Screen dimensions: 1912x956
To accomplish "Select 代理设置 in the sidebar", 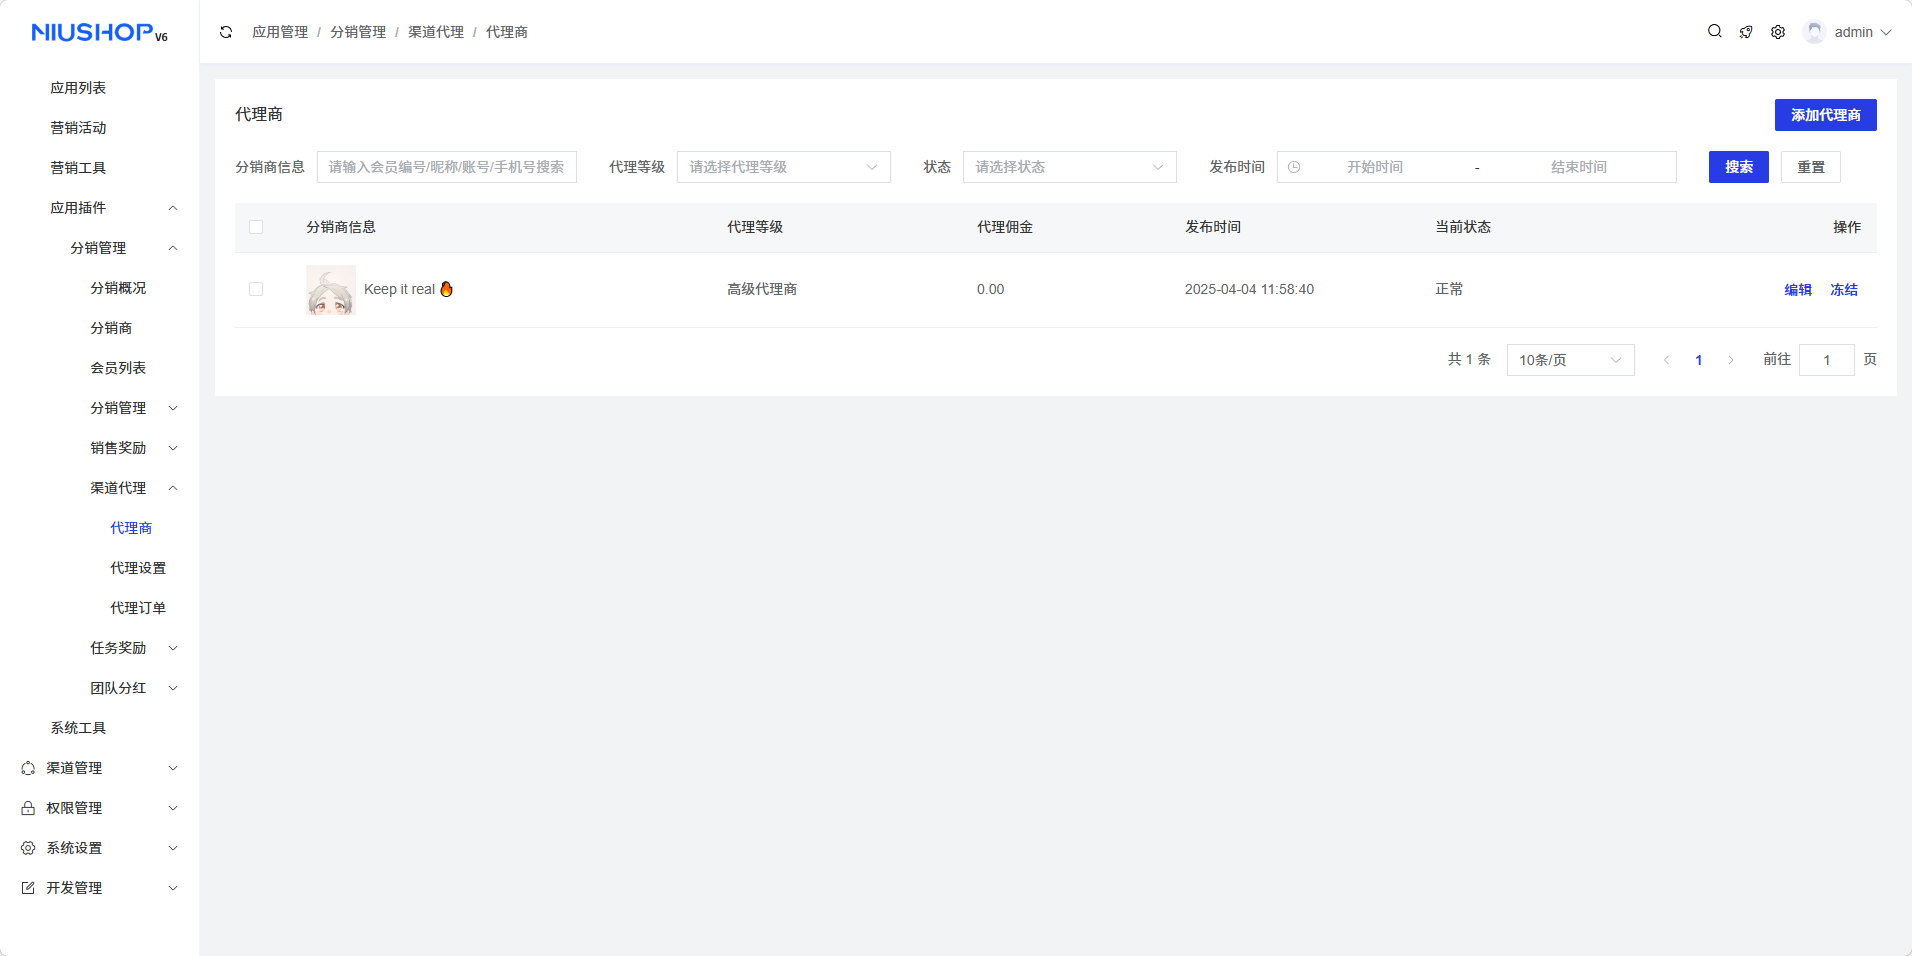I will coord(138,568).
